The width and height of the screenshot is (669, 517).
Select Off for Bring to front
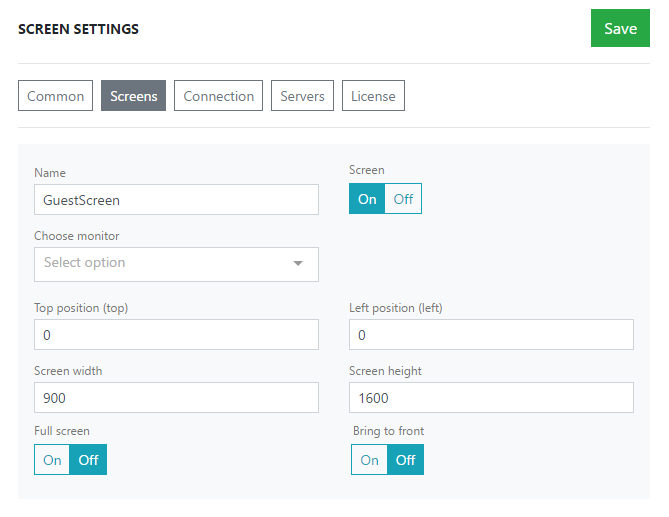click(405, 460)
